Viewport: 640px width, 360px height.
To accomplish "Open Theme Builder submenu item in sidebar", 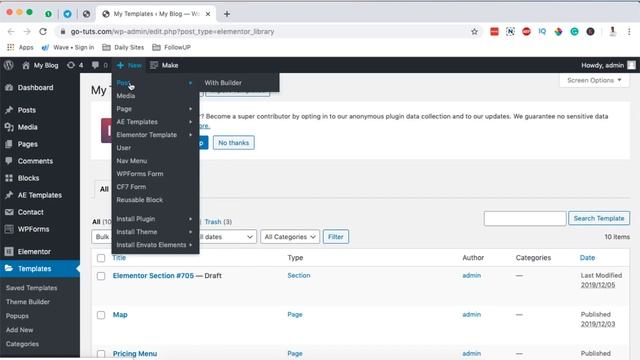I will (28, 302).
